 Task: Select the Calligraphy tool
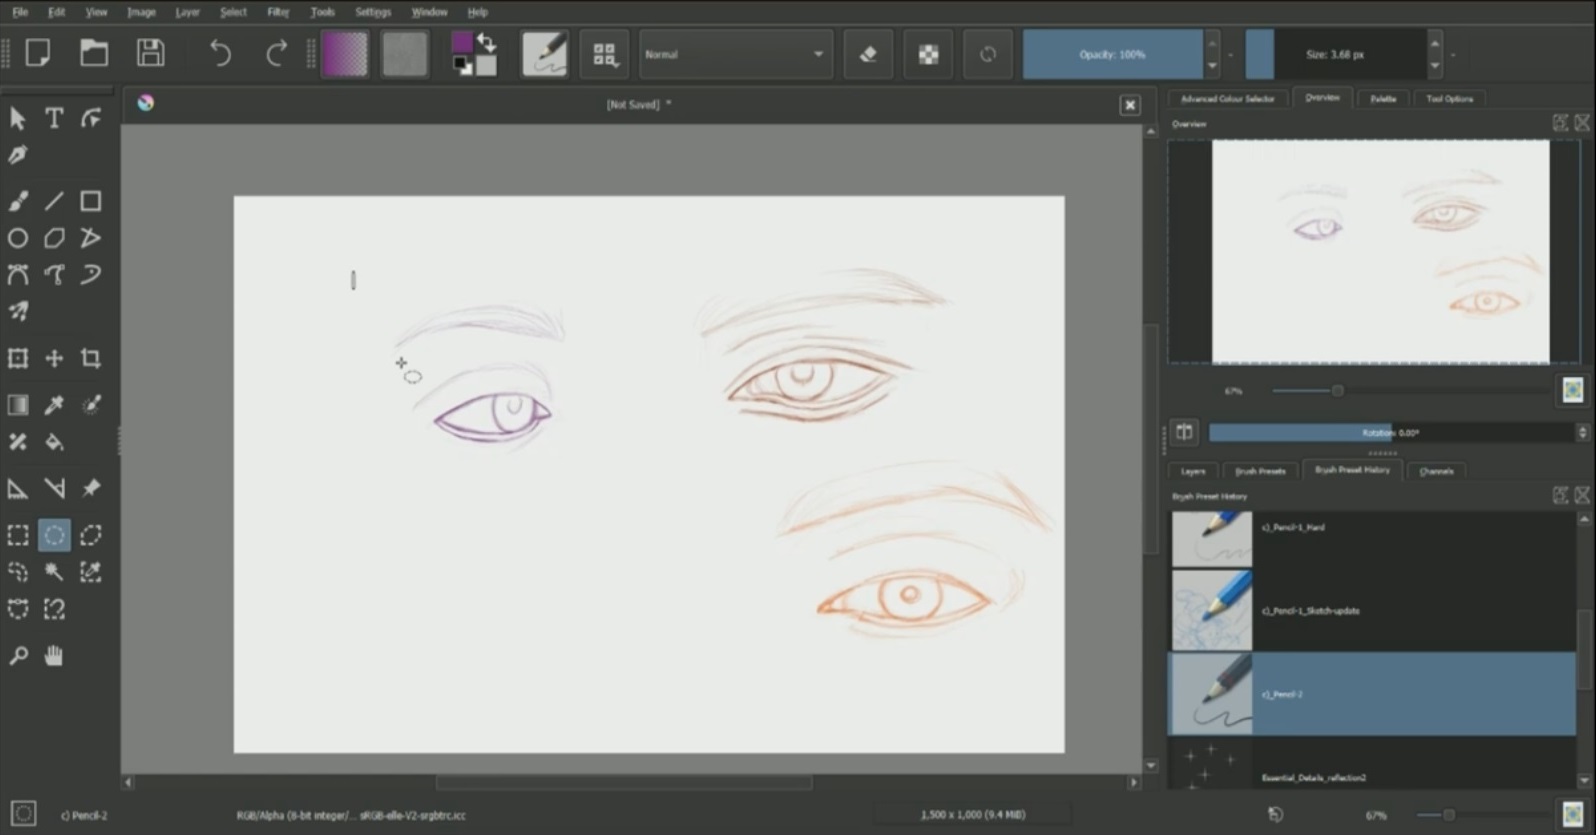point(18,155)
